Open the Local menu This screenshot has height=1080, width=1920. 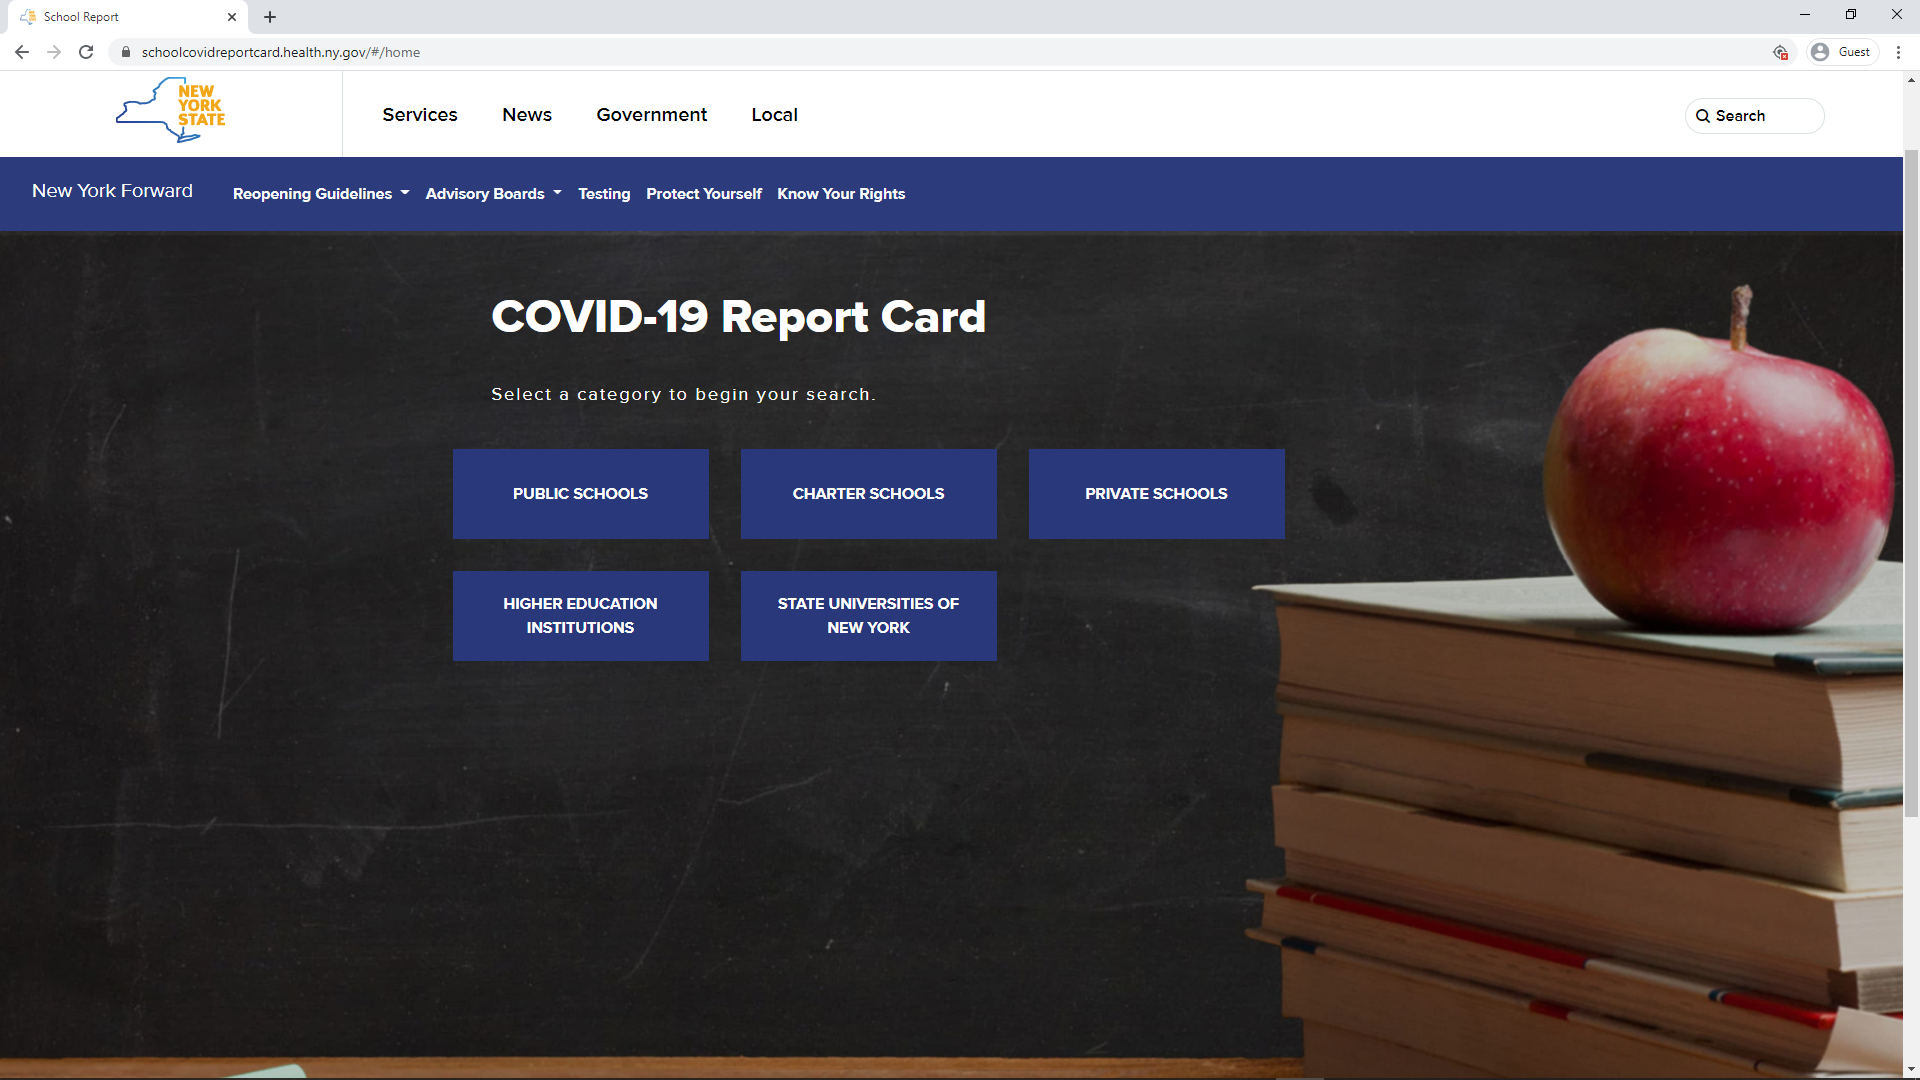click(x=775, y=115)
